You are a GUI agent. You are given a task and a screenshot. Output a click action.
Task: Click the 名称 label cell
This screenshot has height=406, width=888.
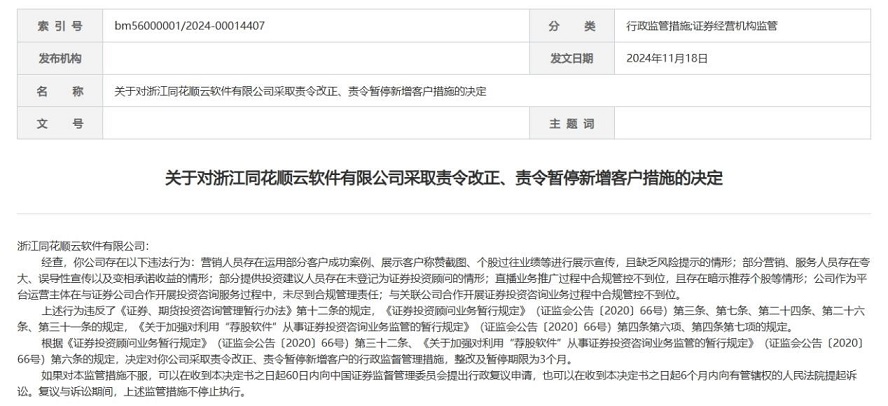[x=60, y=91]
